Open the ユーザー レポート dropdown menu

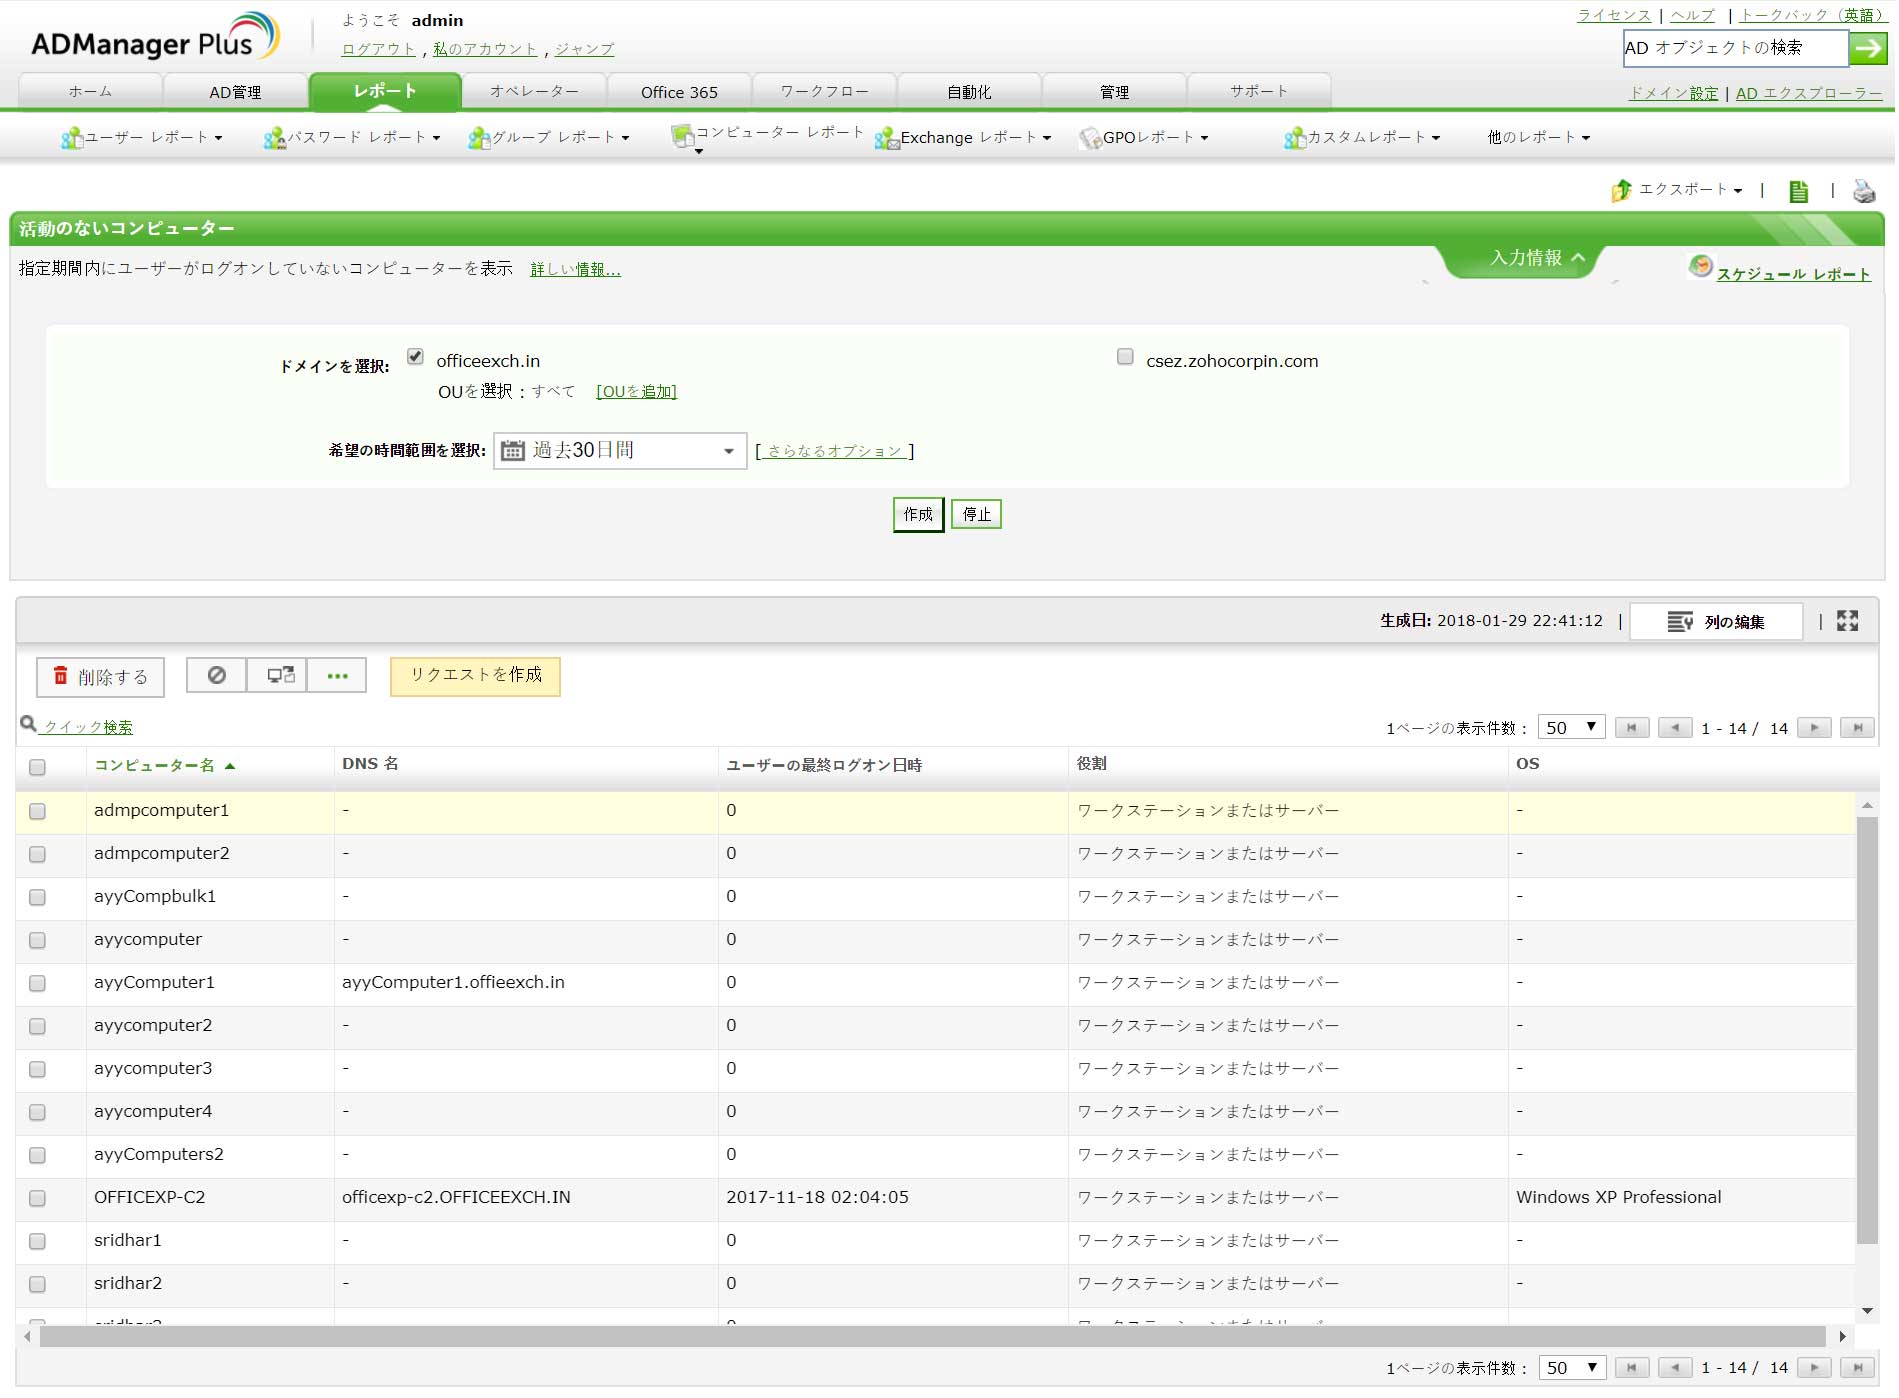point(143,139)
